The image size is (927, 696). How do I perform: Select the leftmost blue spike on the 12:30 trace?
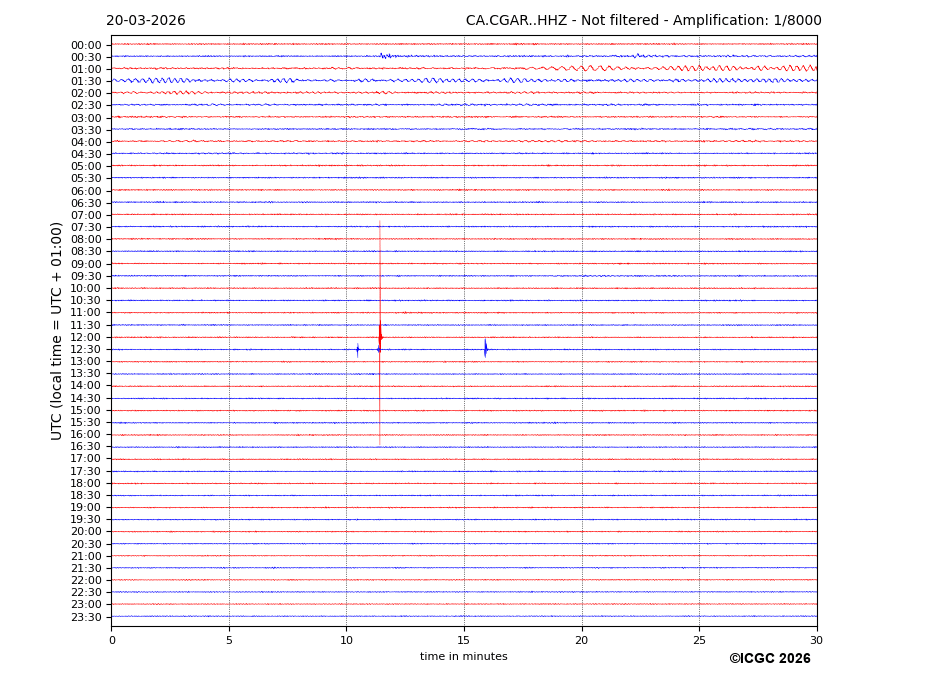[x=357, y=349]
